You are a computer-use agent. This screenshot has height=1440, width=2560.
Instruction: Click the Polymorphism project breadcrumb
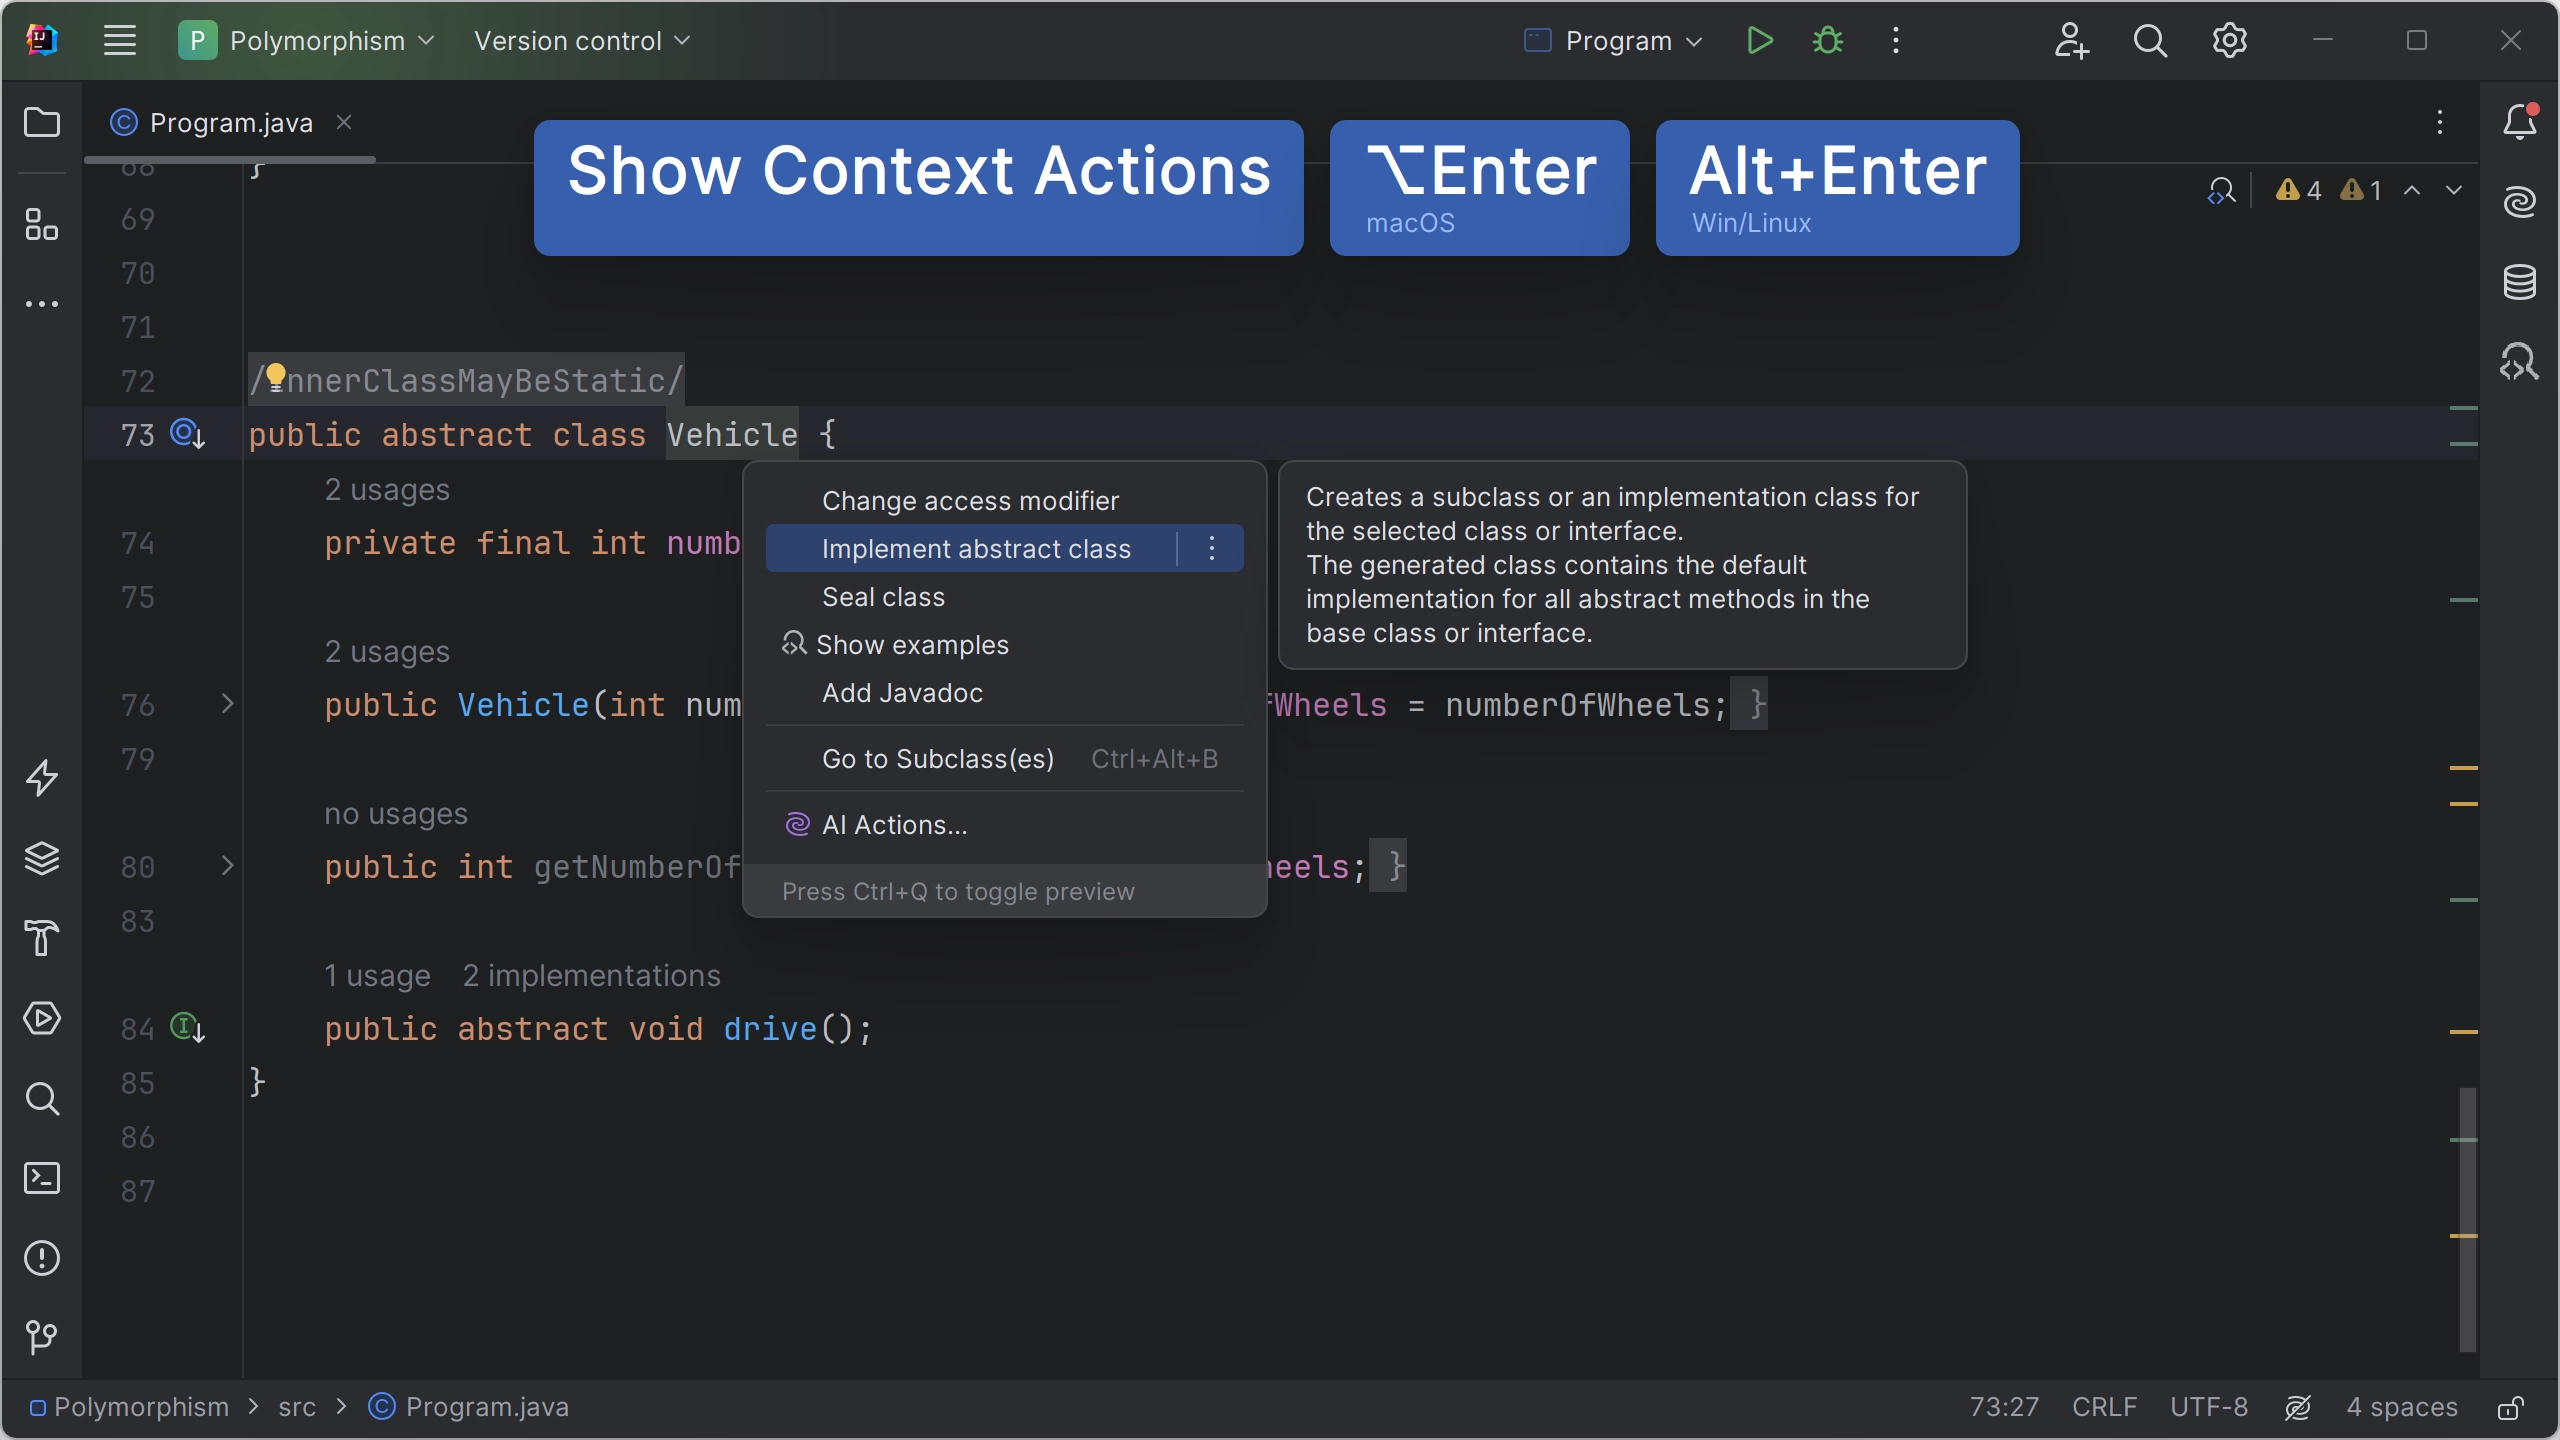pos(141,1407)
